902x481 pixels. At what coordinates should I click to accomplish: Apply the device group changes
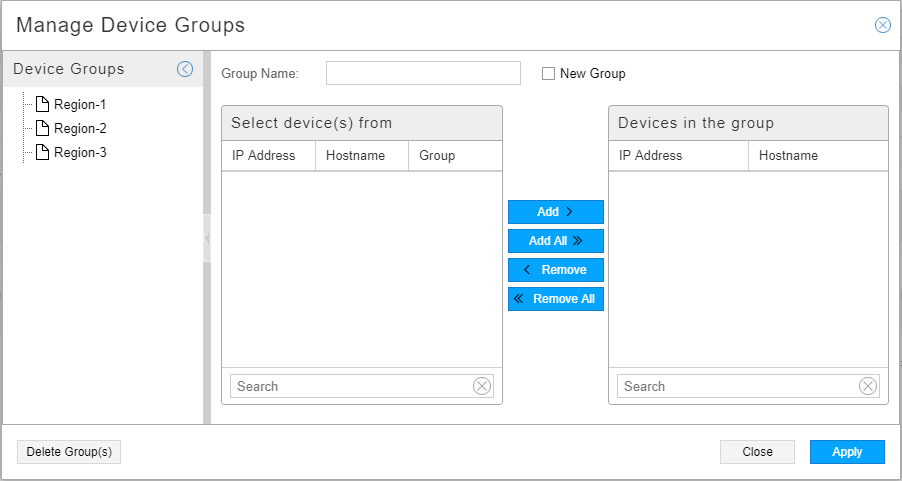(x=847, y=452)
